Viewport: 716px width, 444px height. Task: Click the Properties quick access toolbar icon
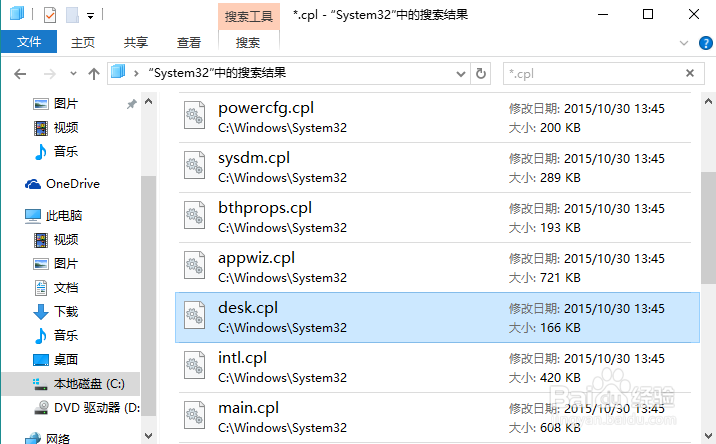50,15
